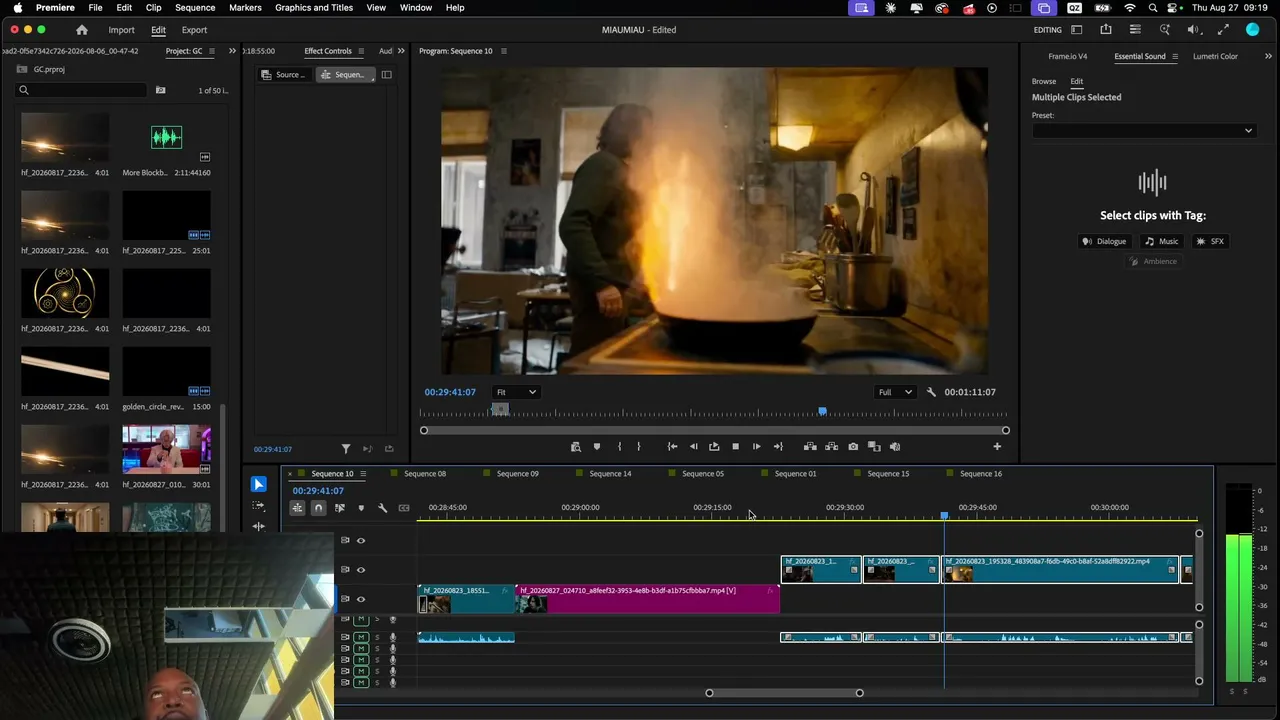Expand hidden Effect Controls panel tabs chevron
The image size is (1280, 720).
401,51
